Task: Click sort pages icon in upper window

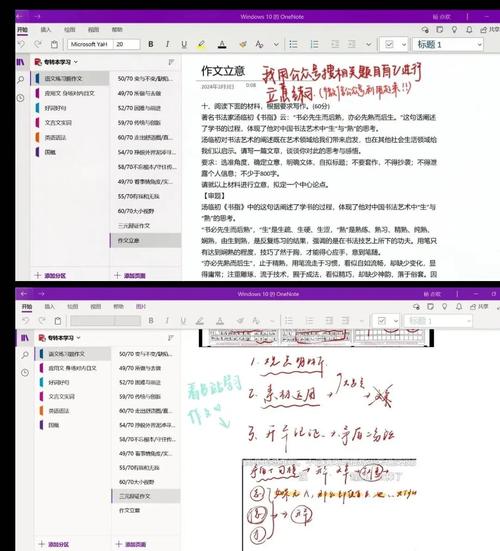Action: [x=171, y=62]
